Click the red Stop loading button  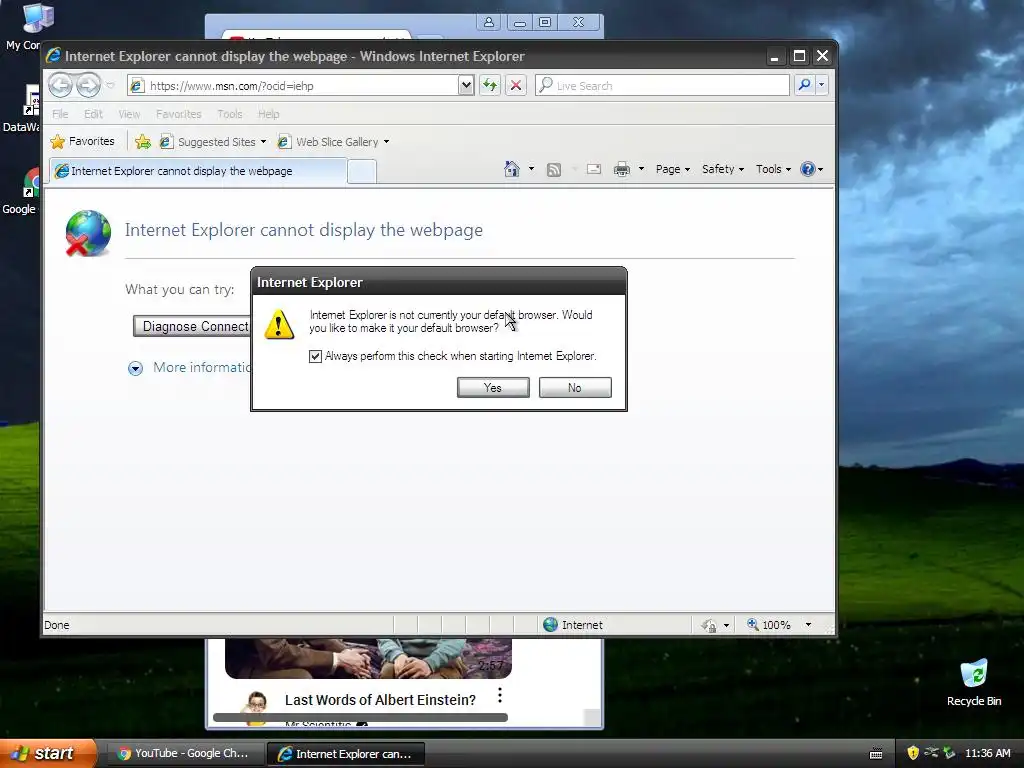point(516,85)
